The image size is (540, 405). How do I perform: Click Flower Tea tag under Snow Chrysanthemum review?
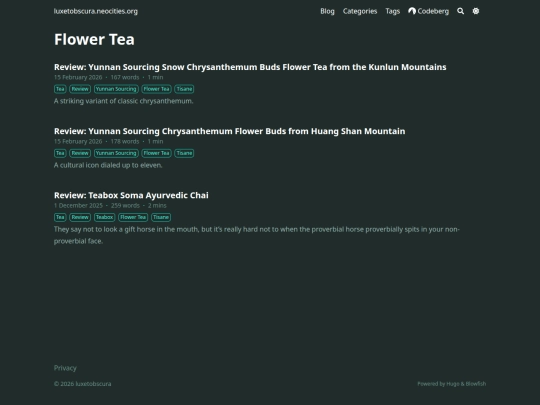156,89
